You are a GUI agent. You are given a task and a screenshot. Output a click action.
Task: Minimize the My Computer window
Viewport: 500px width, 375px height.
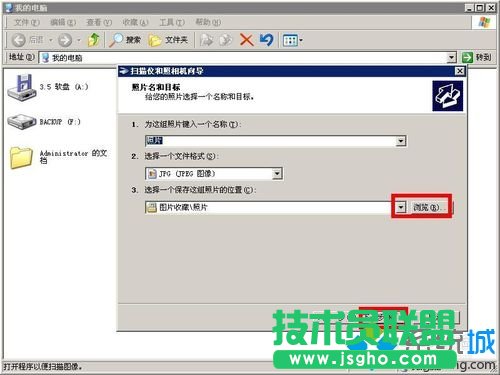click(469, 8)
